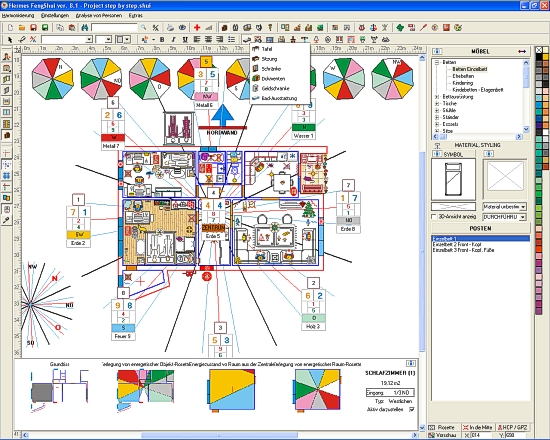Viewport: 550px width, 440px height.
Task: Click the red cross icon in top toolbar
Action: point(197,27)
